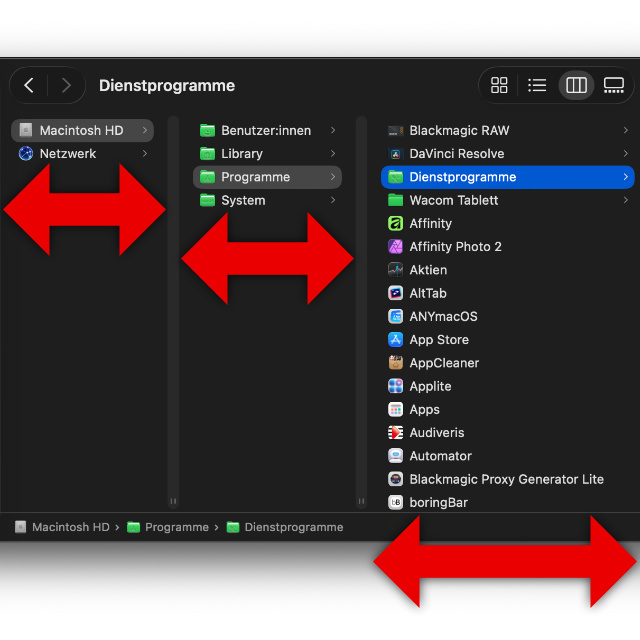Screen dimensions: 640x640
Task: Select the Programme folder row
Action: click(x=267, y=177)
